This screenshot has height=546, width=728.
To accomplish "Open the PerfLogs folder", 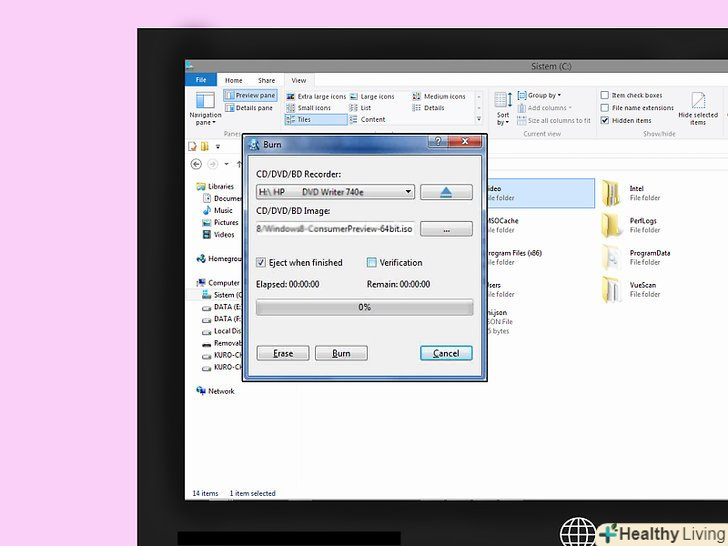I will pyautogui.click(x=630, y=225).
